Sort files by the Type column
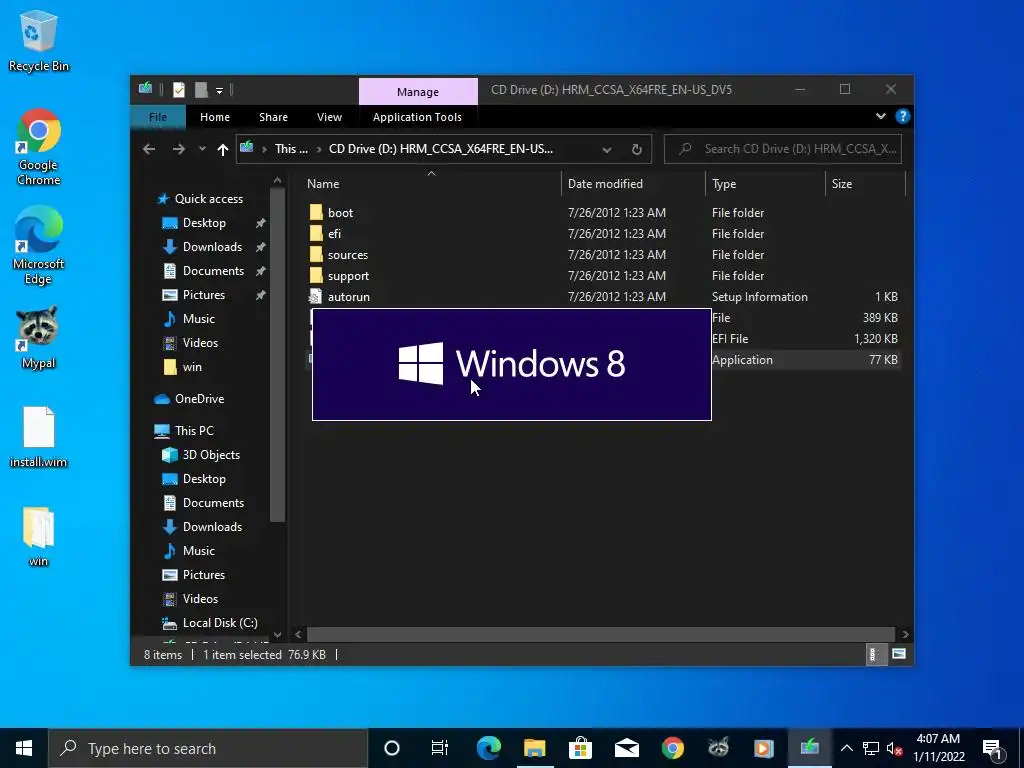The height and width of the screenshot is (768, 1024). click(x=765, y=184)
